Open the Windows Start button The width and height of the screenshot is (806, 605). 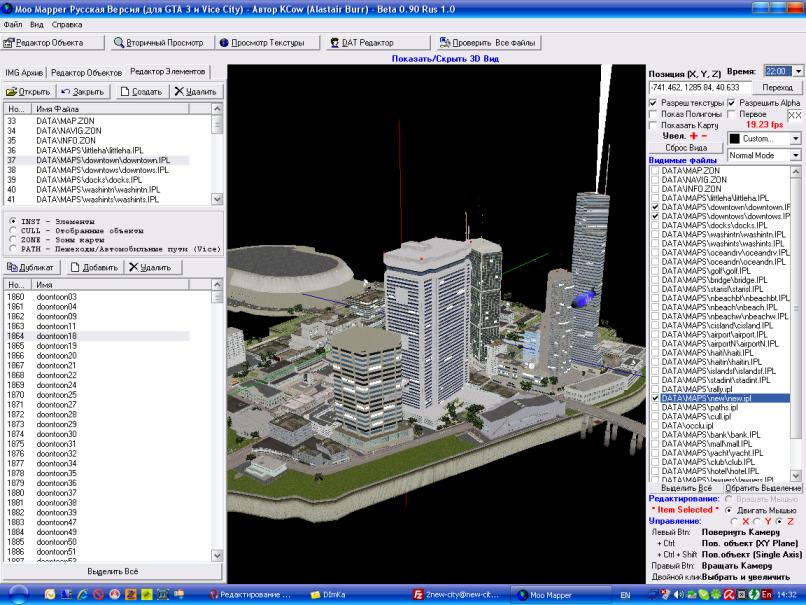coord(17,595)
